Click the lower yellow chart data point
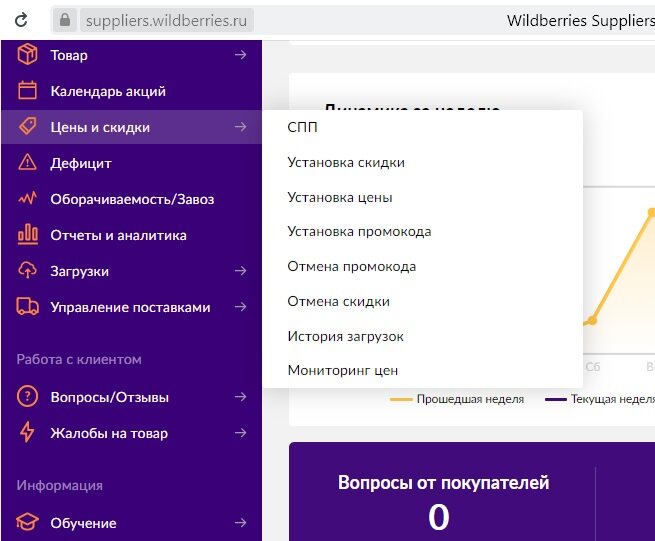The height and width of the screenshot is (541, 655). coord(592,320)
